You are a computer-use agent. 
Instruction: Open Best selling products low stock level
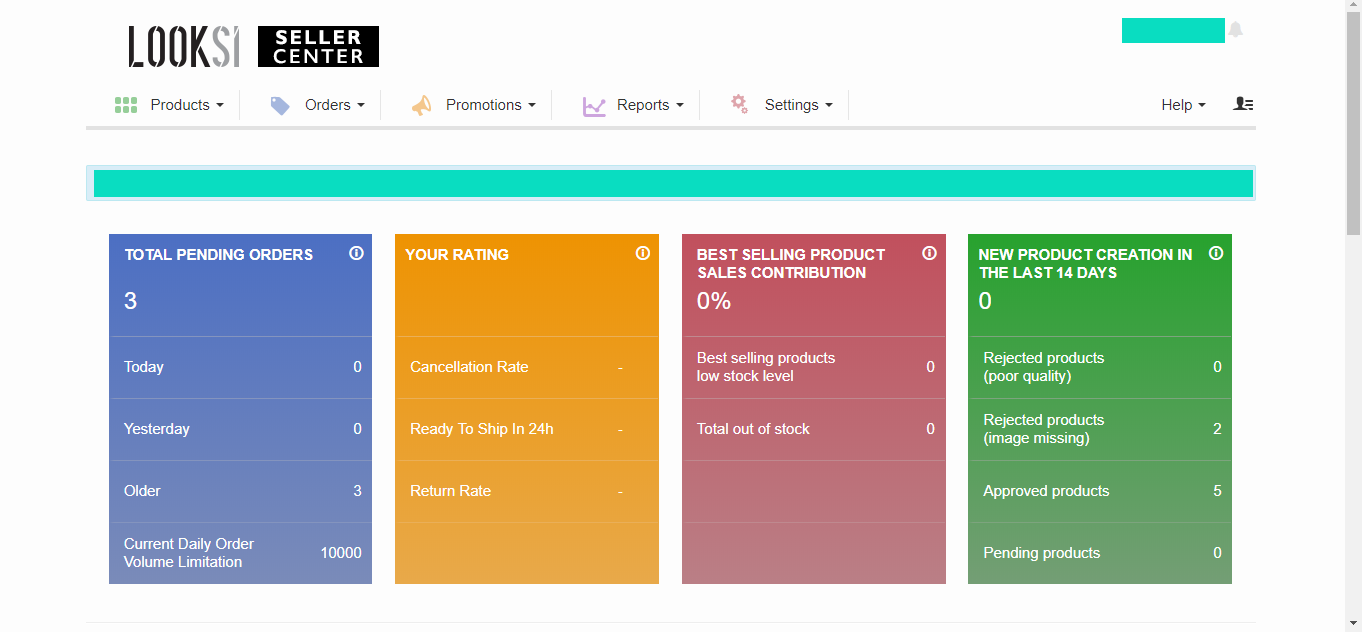click(x=814, y=367)
